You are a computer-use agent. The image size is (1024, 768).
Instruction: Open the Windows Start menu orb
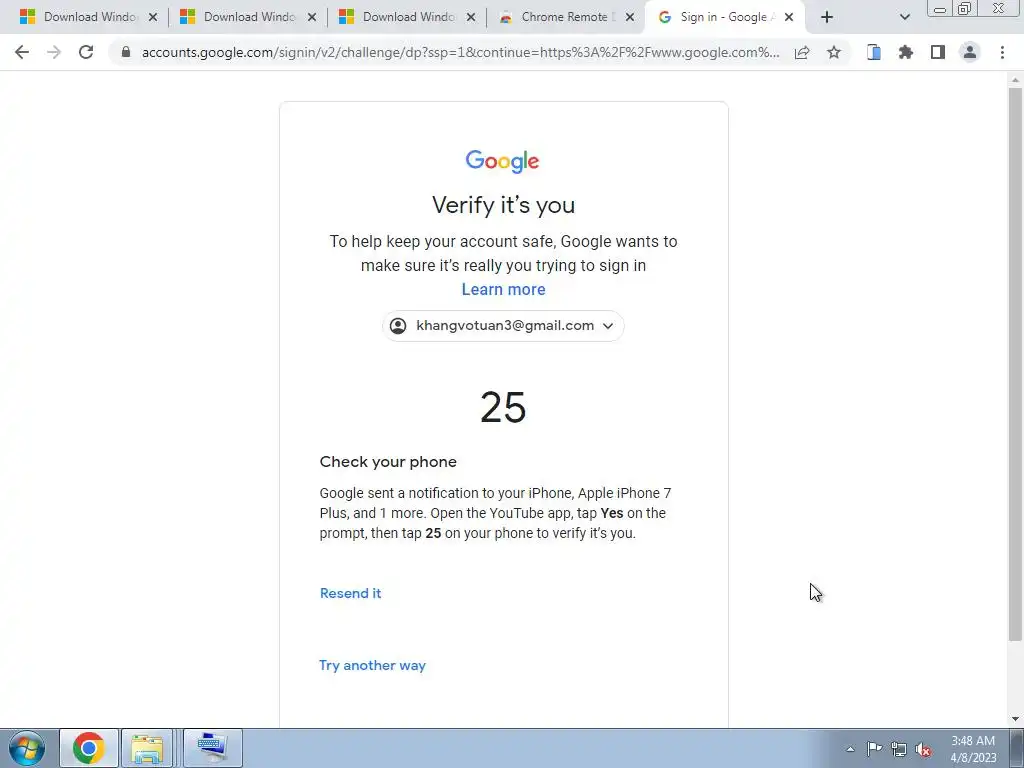(27, 748)
